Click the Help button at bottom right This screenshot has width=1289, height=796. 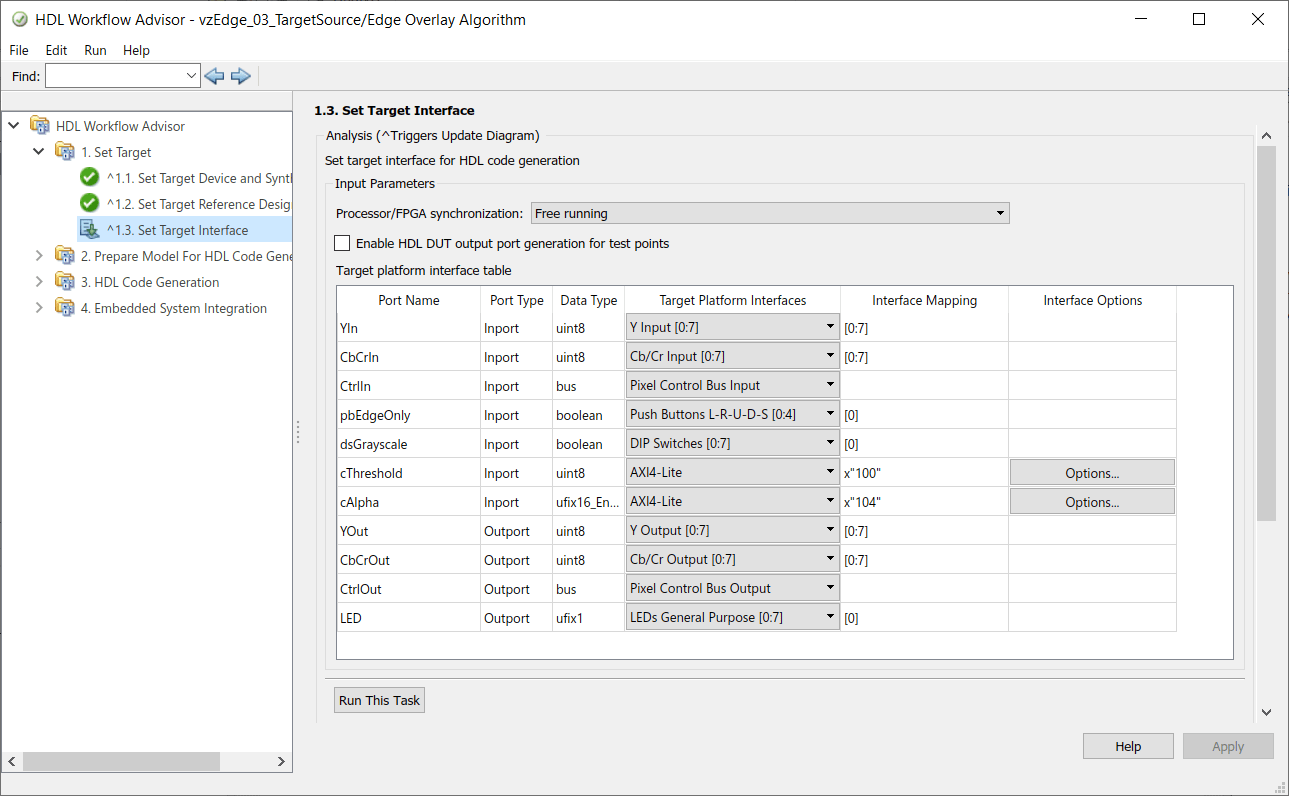pos(1127,746)
